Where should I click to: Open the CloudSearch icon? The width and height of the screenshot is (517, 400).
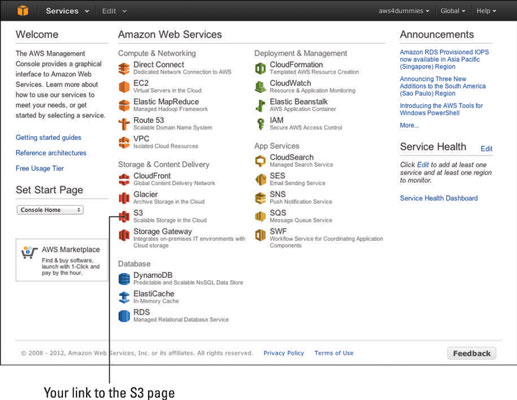(260, 161)
